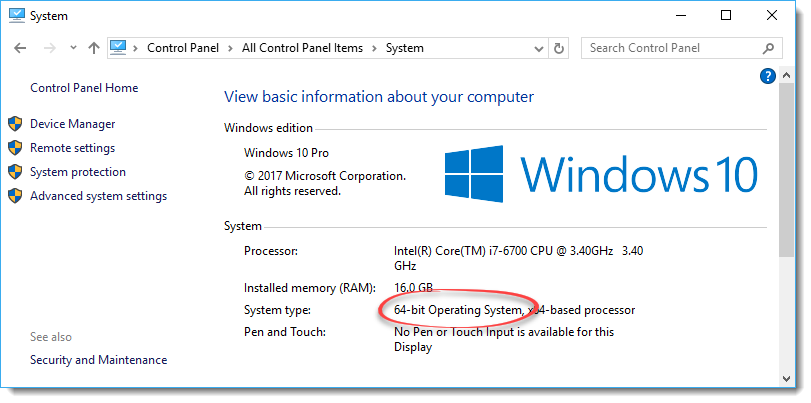The image size is (811, 403).
Task: Open Advanced system settings link
Action: coord(98,196)
